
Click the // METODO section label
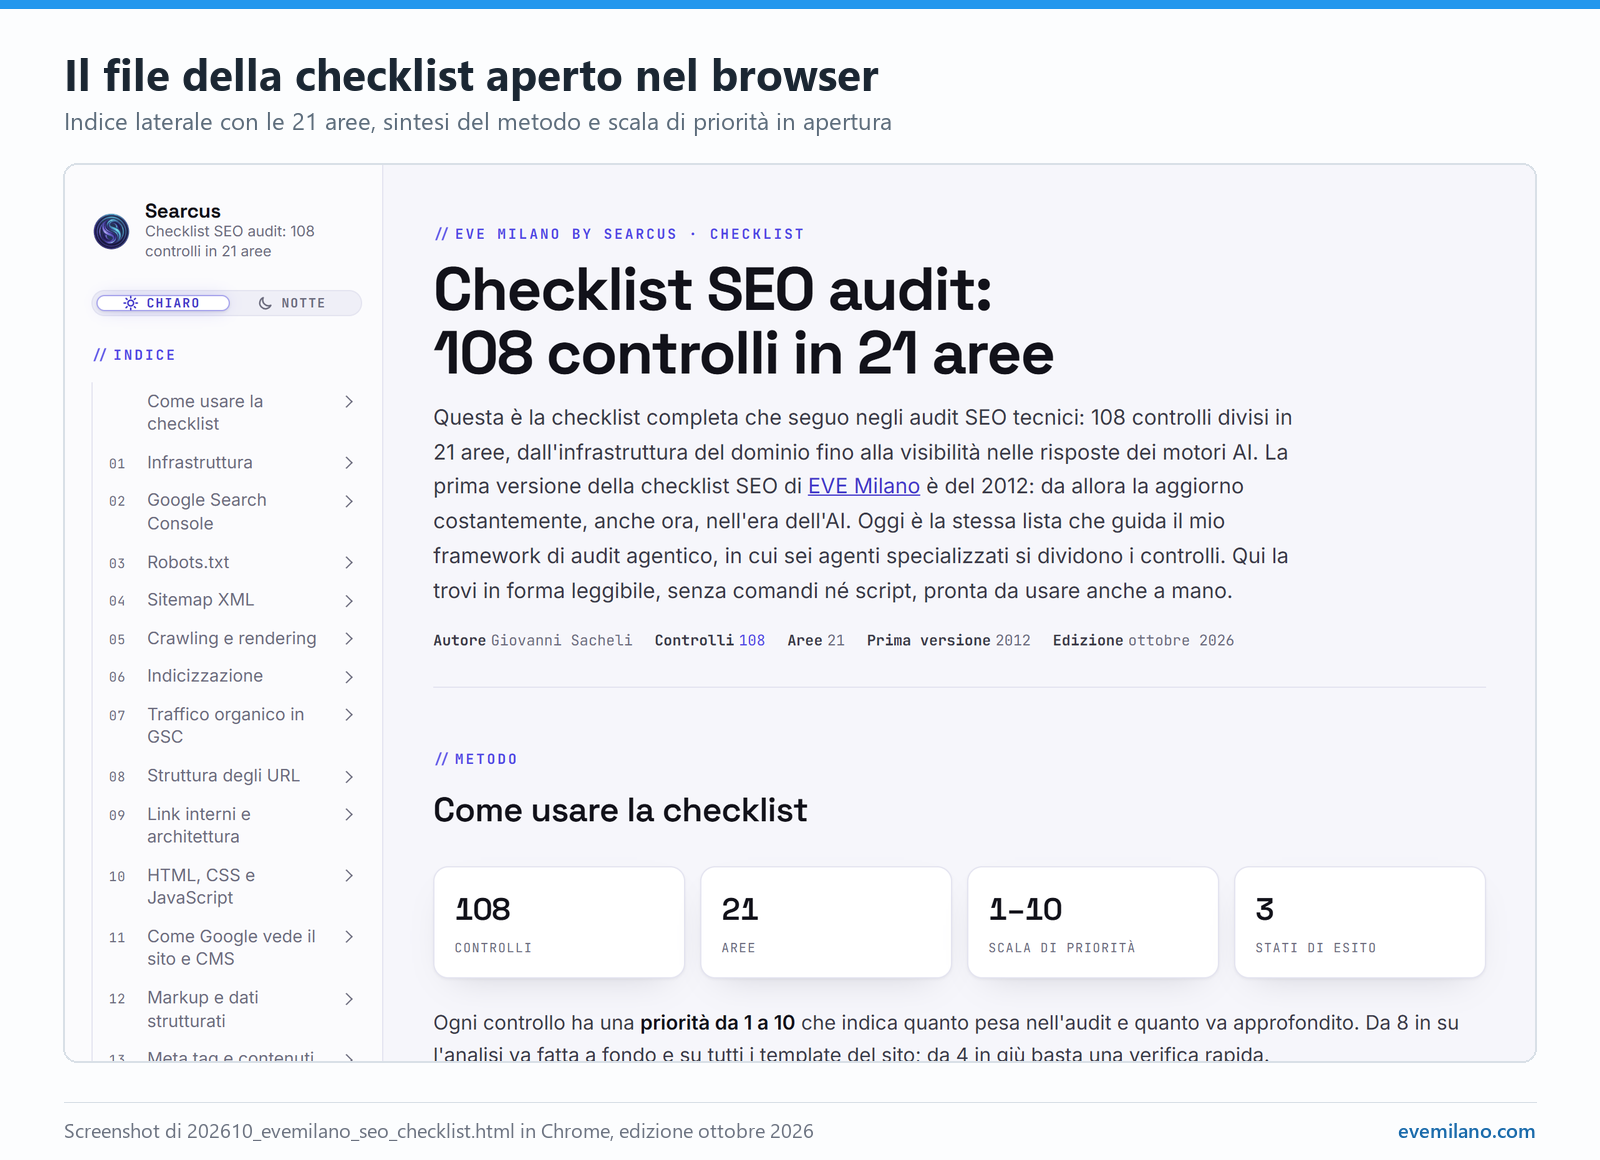[476, 759]
